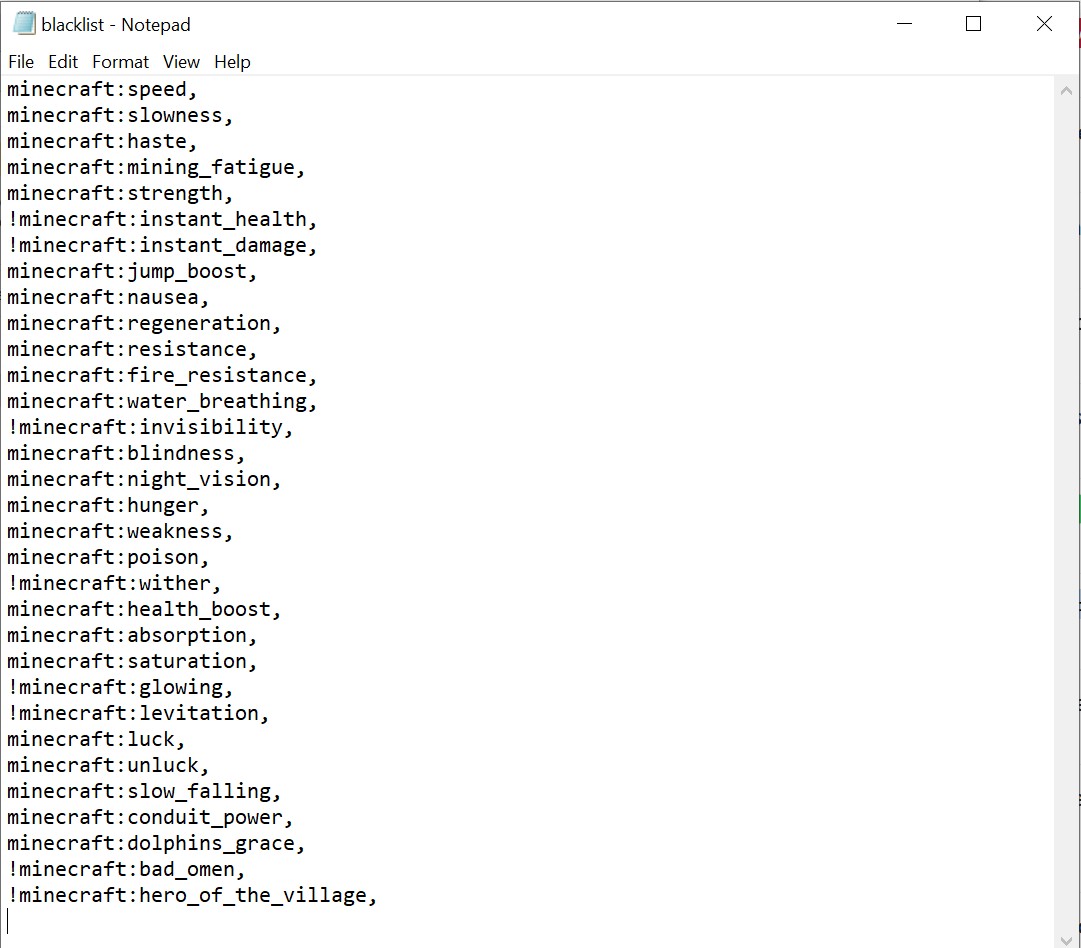Open the Help menu
1081x948 pixels.
[x=232, y=62]
